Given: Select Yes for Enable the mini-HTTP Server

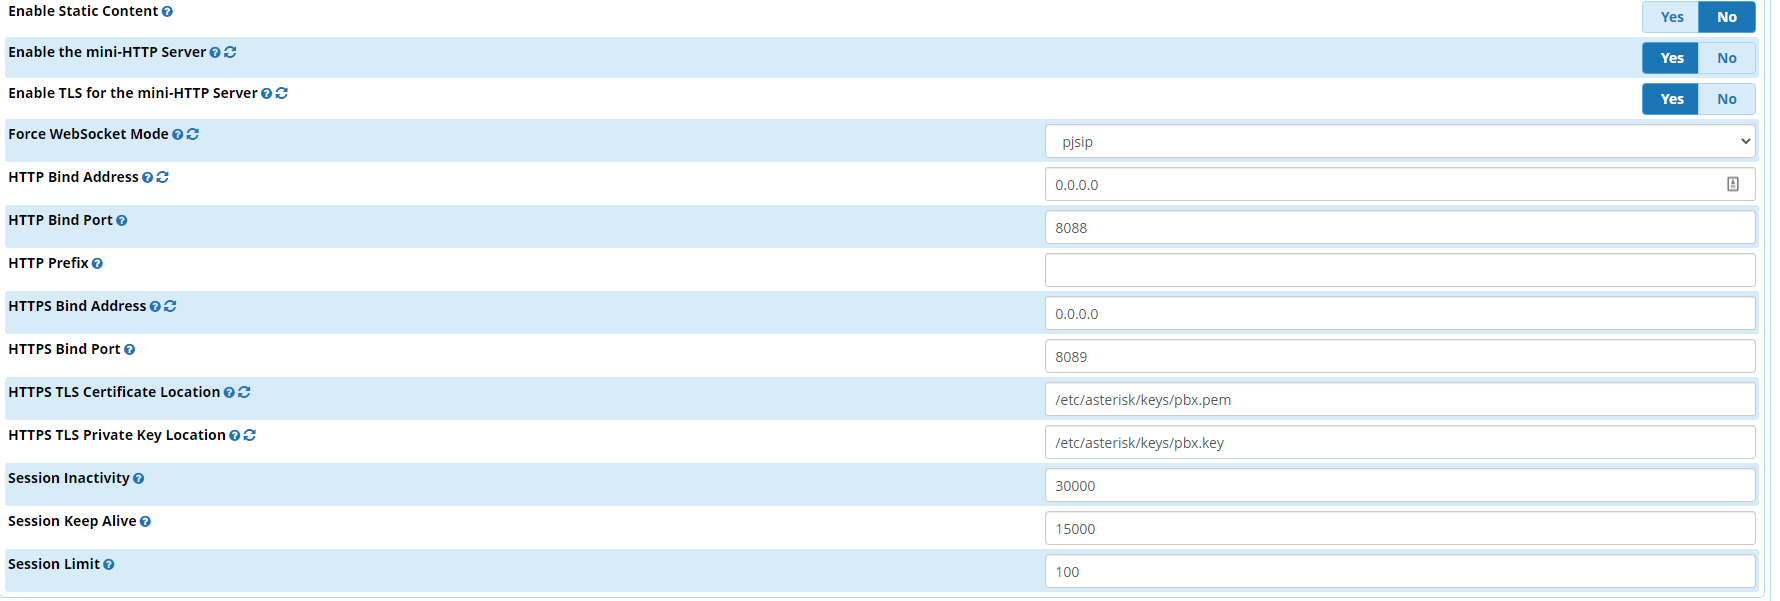Looking at the screenshot, I should [x=1671, y=58].
